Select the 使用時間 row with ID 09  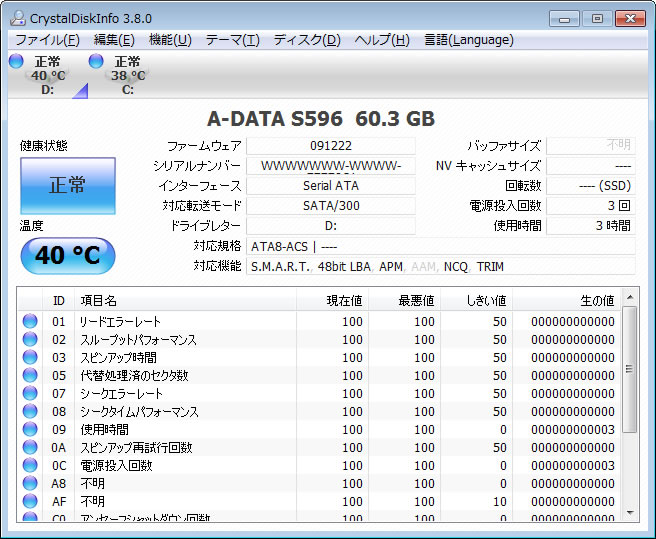pos(320,429)
